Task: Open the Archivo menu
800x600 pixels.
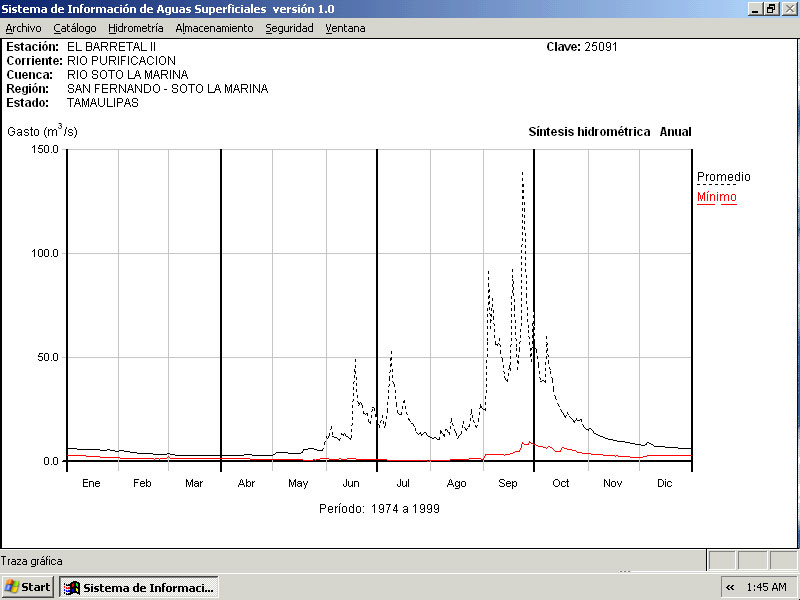Action: click(x=23, y=28)
